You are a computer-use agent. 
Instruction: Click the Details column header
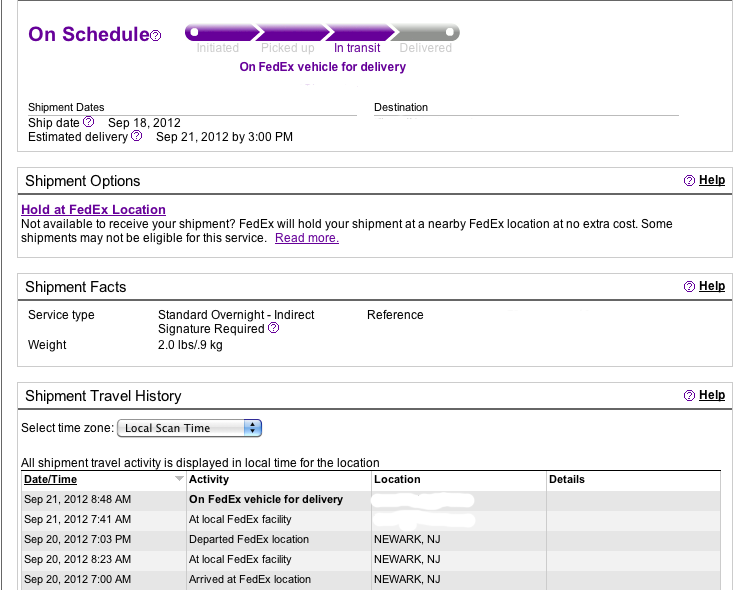pos(567,479)
